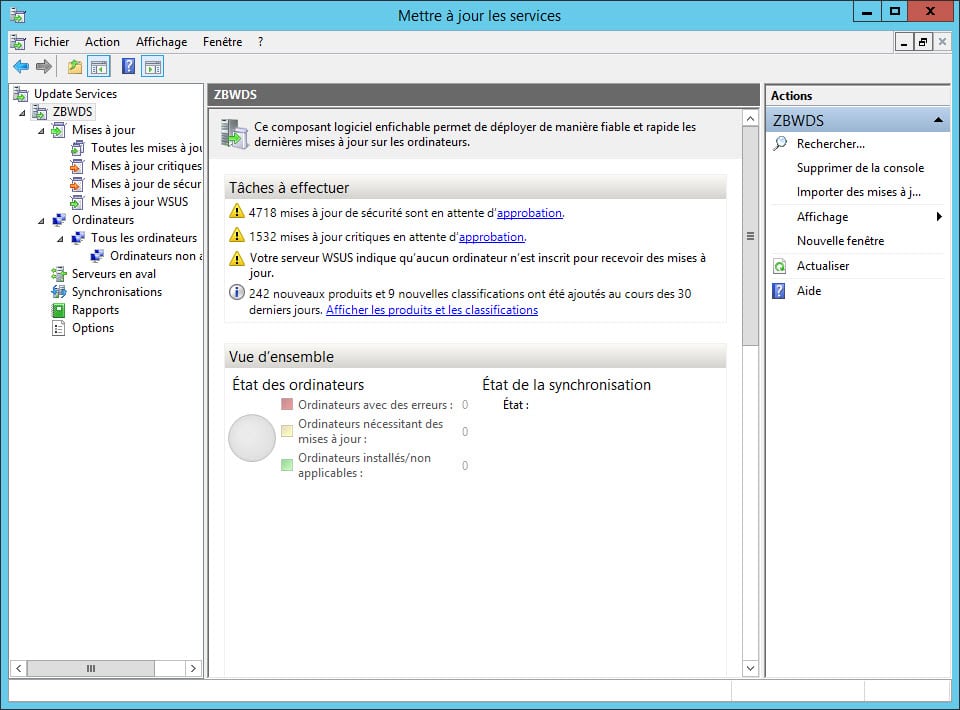Click the tree pane horizontal scrollbar thumb
Viewport: 960px width, 710px height.
[x=91, y=668]
